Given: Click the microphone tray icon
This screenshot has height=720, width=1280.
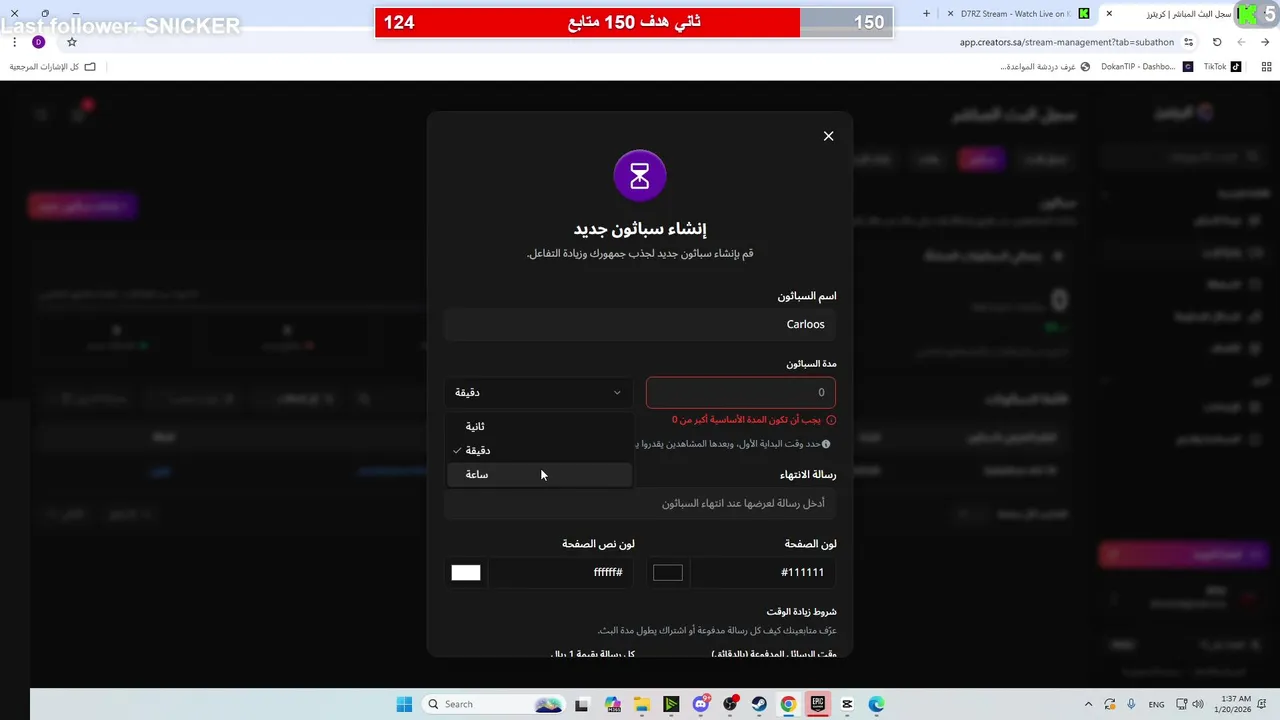Looking at the screenshot, I should [1131, 704].
